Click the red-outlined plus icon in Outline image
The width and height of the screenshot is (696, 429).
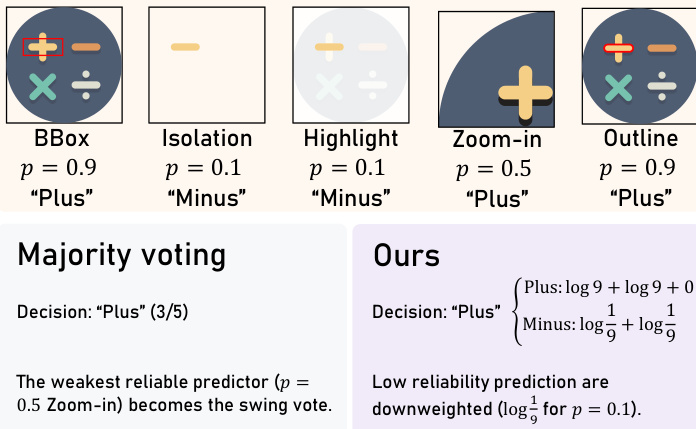(618, 47)
